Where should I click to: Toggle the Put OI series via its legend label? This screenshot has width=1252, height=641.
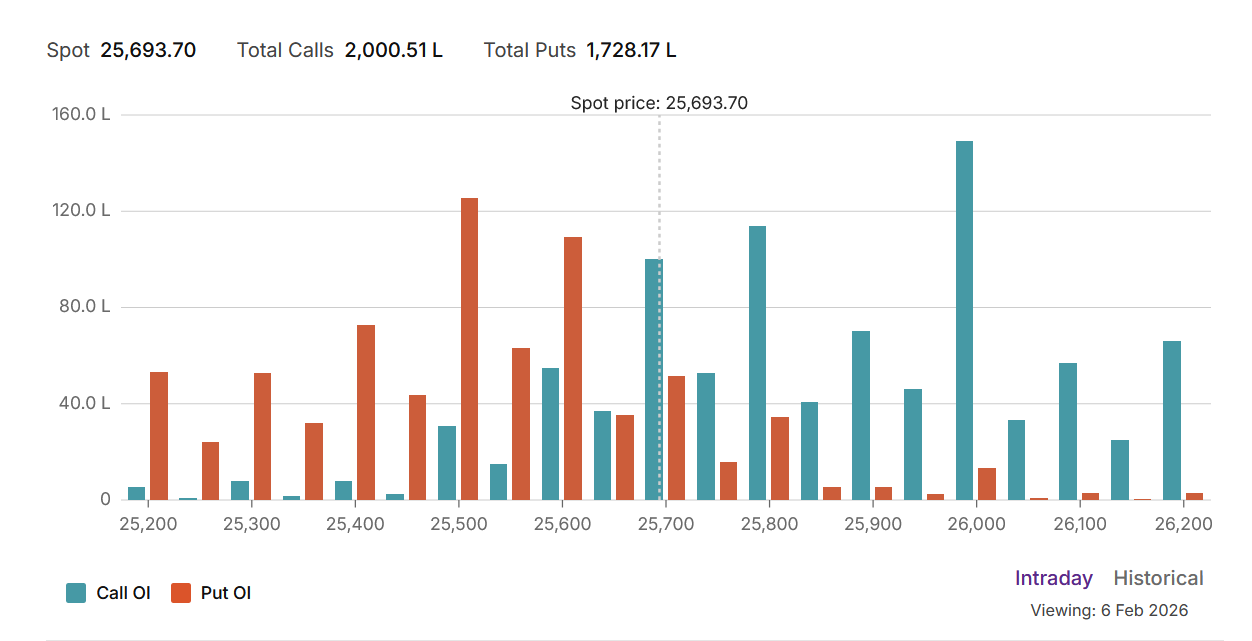(226, 593)
